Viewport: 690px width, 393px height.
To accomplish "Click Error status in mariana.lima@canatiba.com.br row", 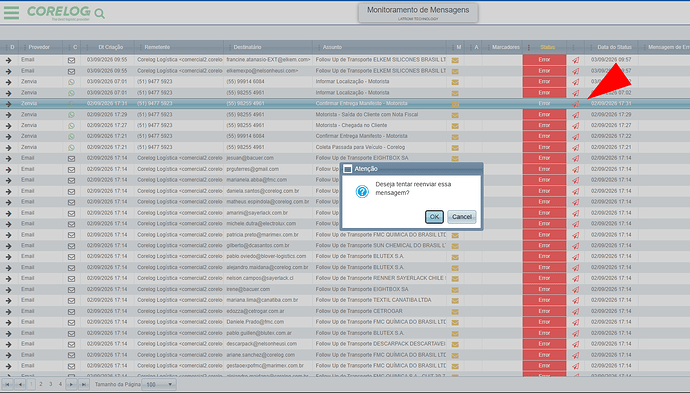I will click(544, 300).
